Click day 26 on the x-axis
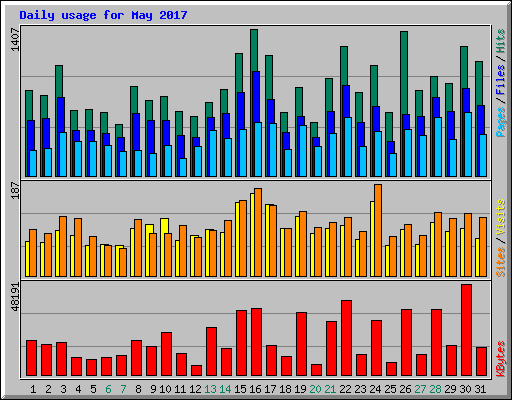Image resolution: width=512 pixels, height=400 pixels. (x=405, y=389)
